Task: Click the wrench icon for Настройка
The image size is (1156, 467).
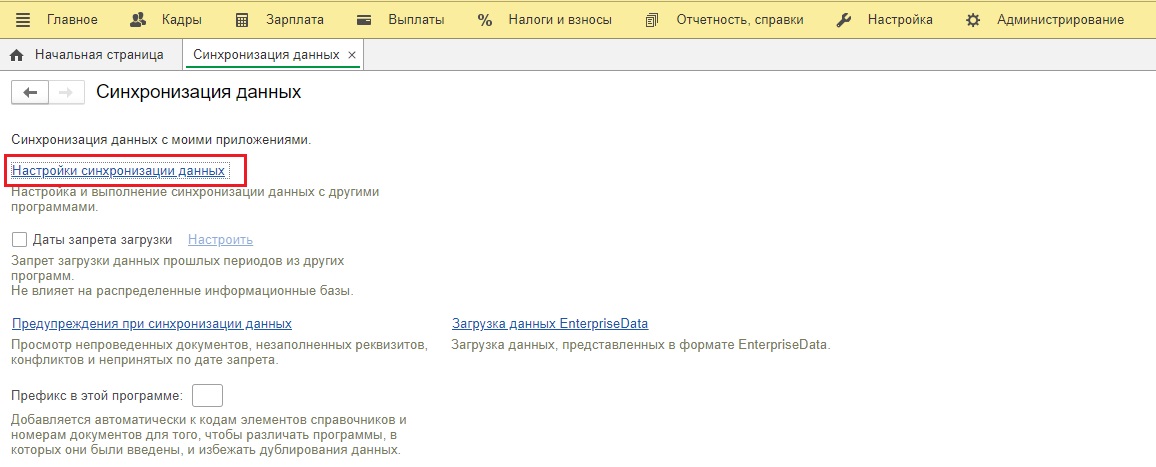Action: [844, 20]
